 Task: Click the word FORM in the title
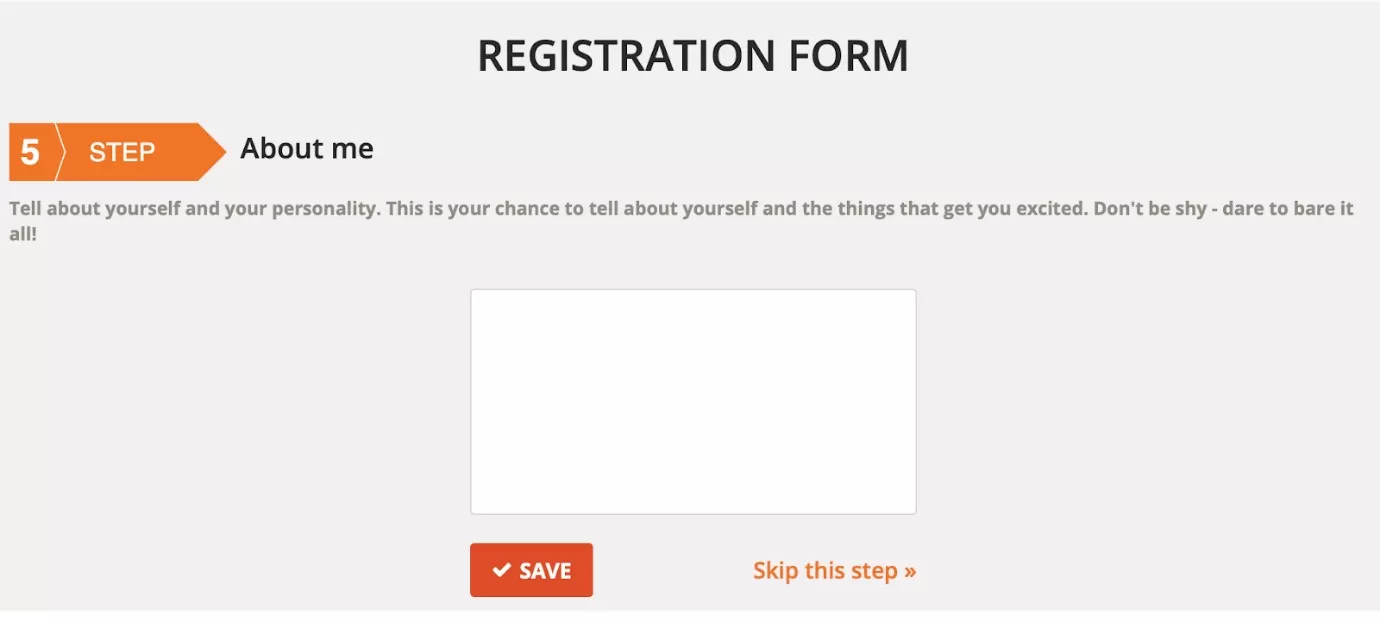coord(848,56)
